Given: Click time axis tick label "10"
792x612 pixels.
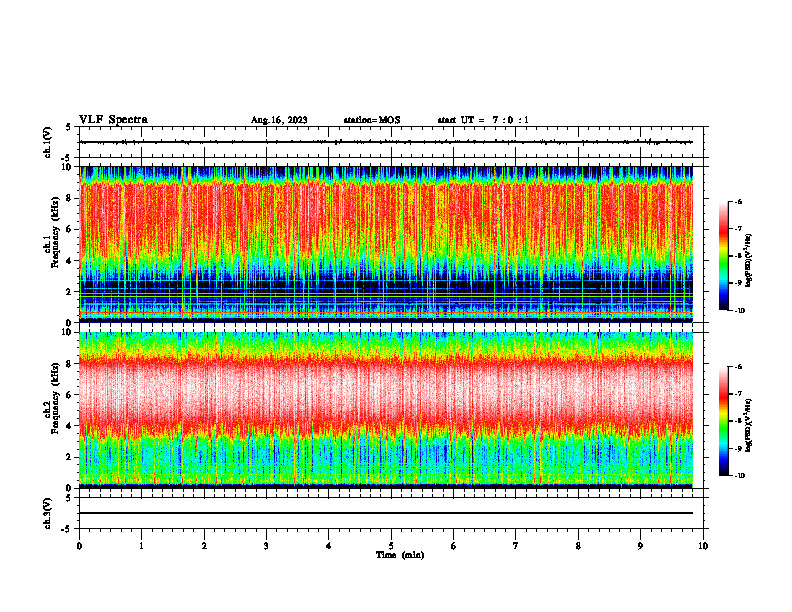Looking at the screenshot, I should (703, 546).
